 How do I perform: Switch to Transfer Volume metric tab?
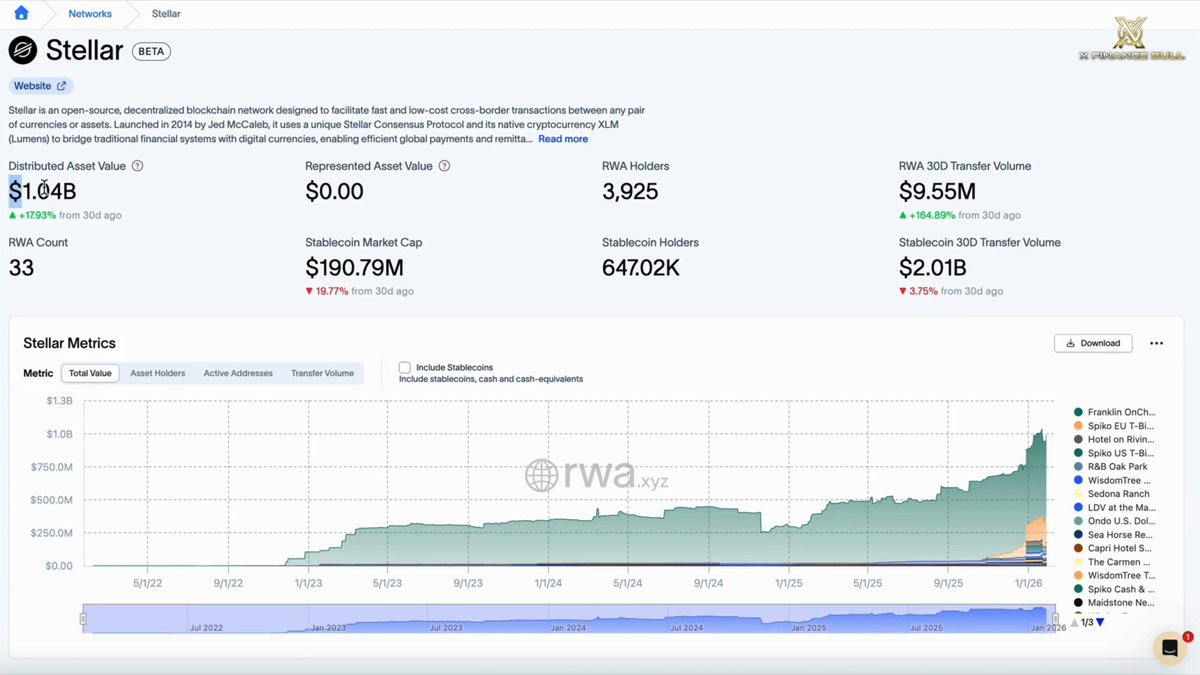tap(322, 373)
